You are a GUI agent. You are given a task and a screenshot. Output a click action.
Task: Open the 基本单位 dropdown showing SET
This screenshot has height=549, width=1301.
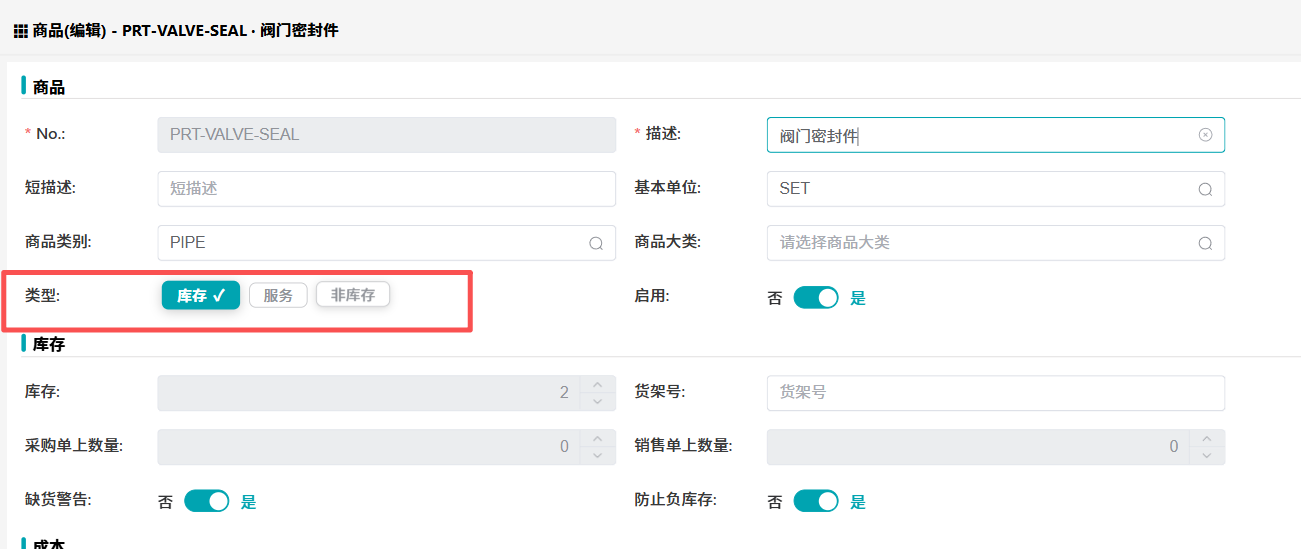(x=980, y=189)
